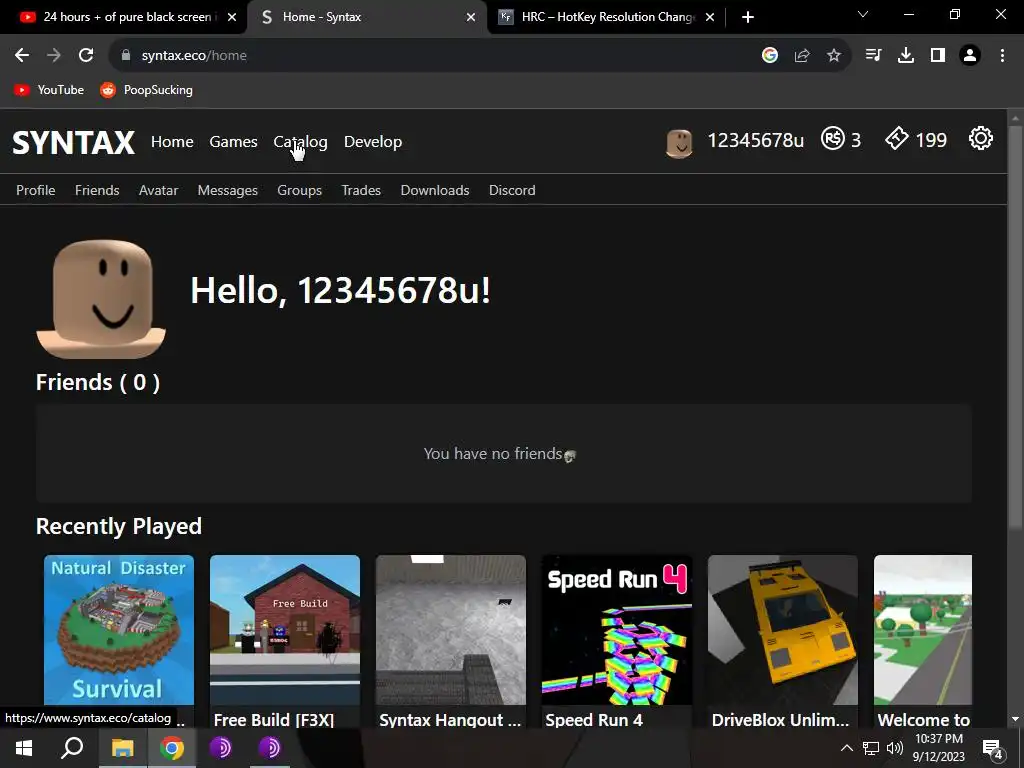
Task: Click the Robux currency icon
Action: tap(833, 138)
